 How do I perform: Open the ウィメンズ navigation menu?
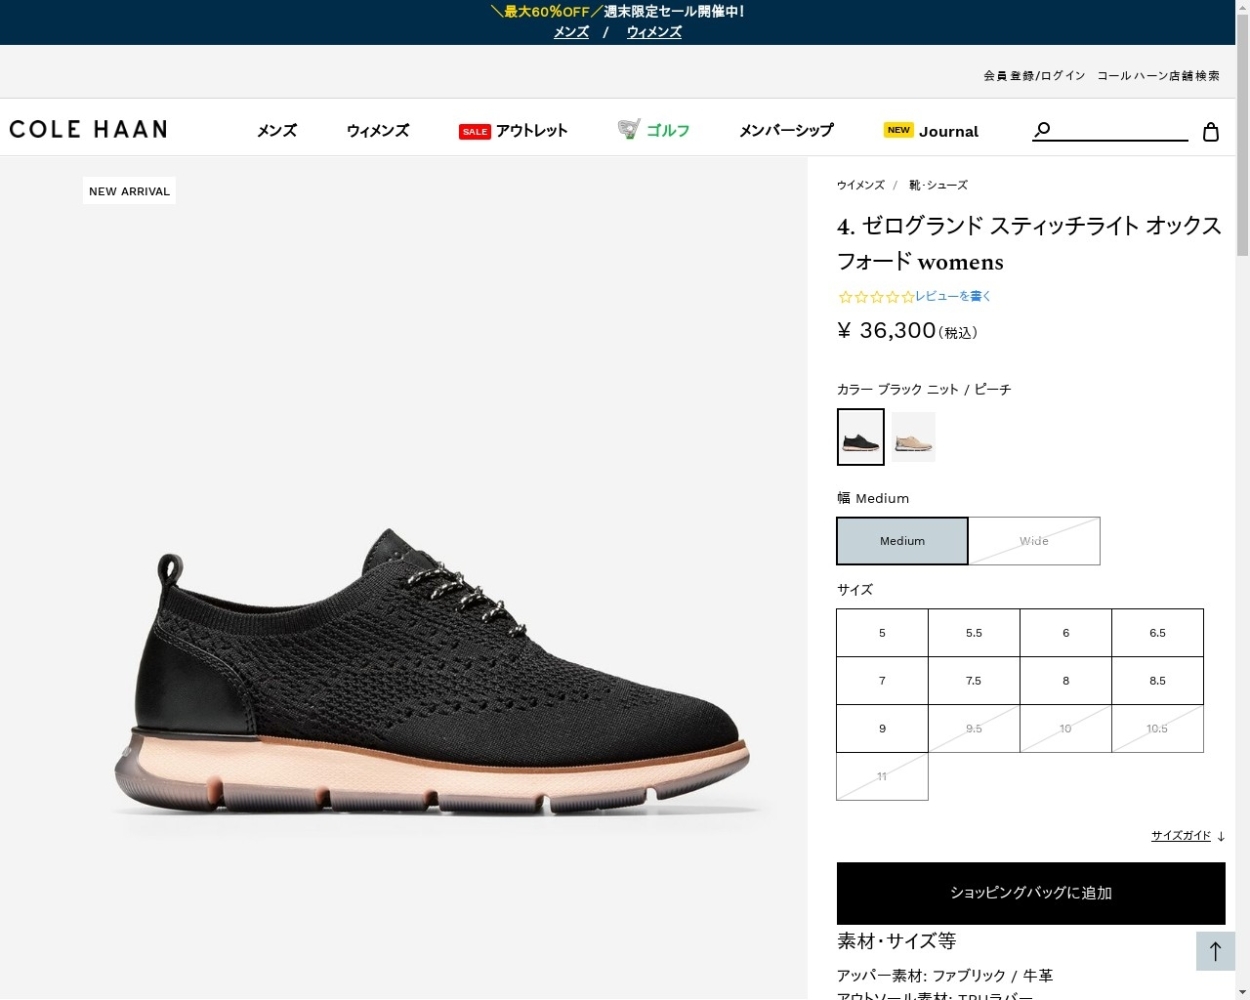coord(378,131)
